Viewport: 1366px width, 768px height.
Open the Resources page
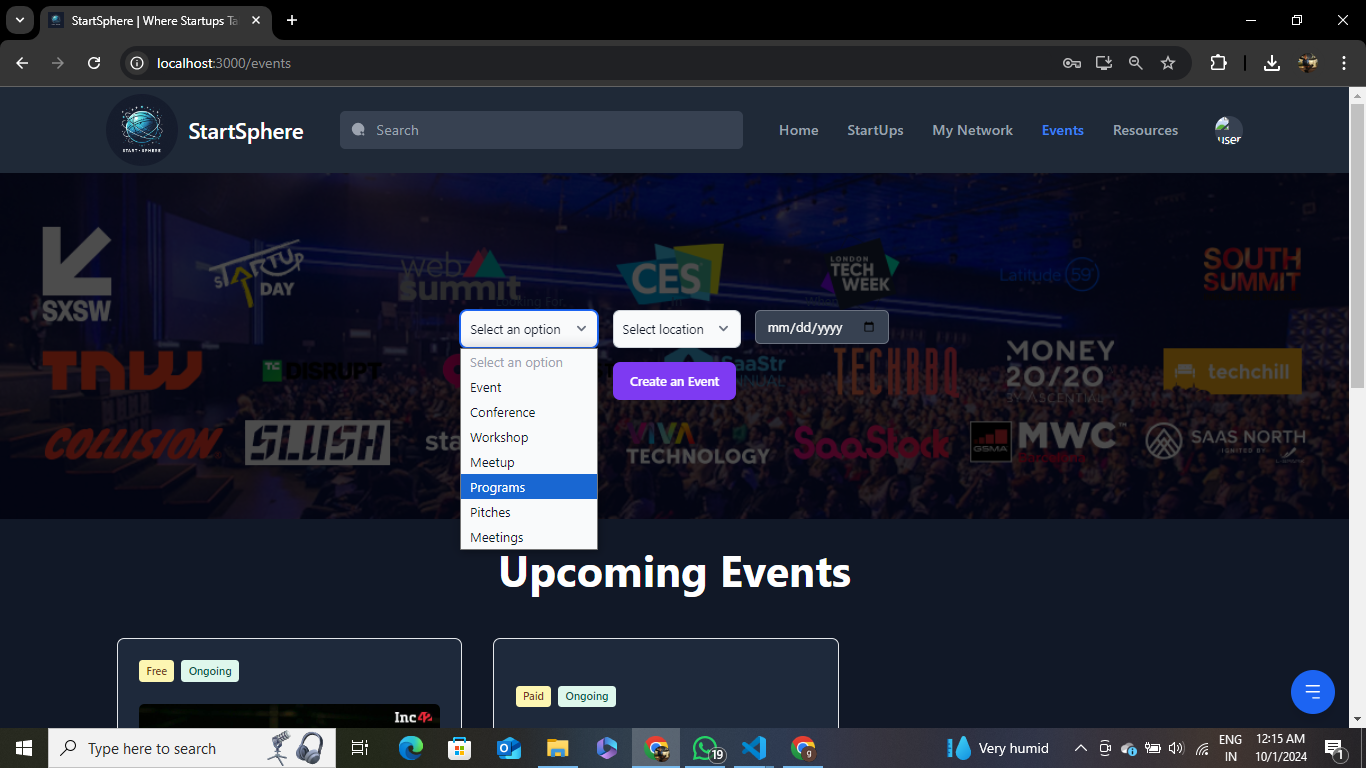1145,130
